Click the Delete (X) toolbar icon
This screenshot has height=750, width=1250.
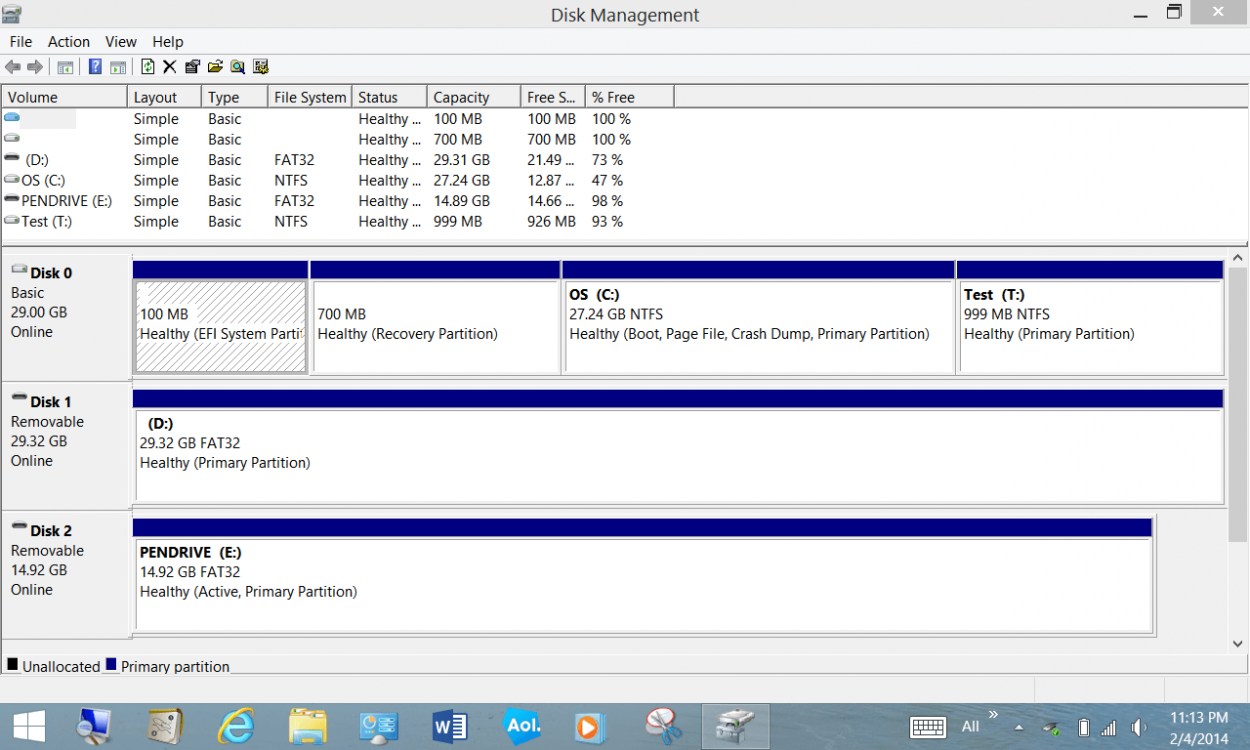[170, 67]
